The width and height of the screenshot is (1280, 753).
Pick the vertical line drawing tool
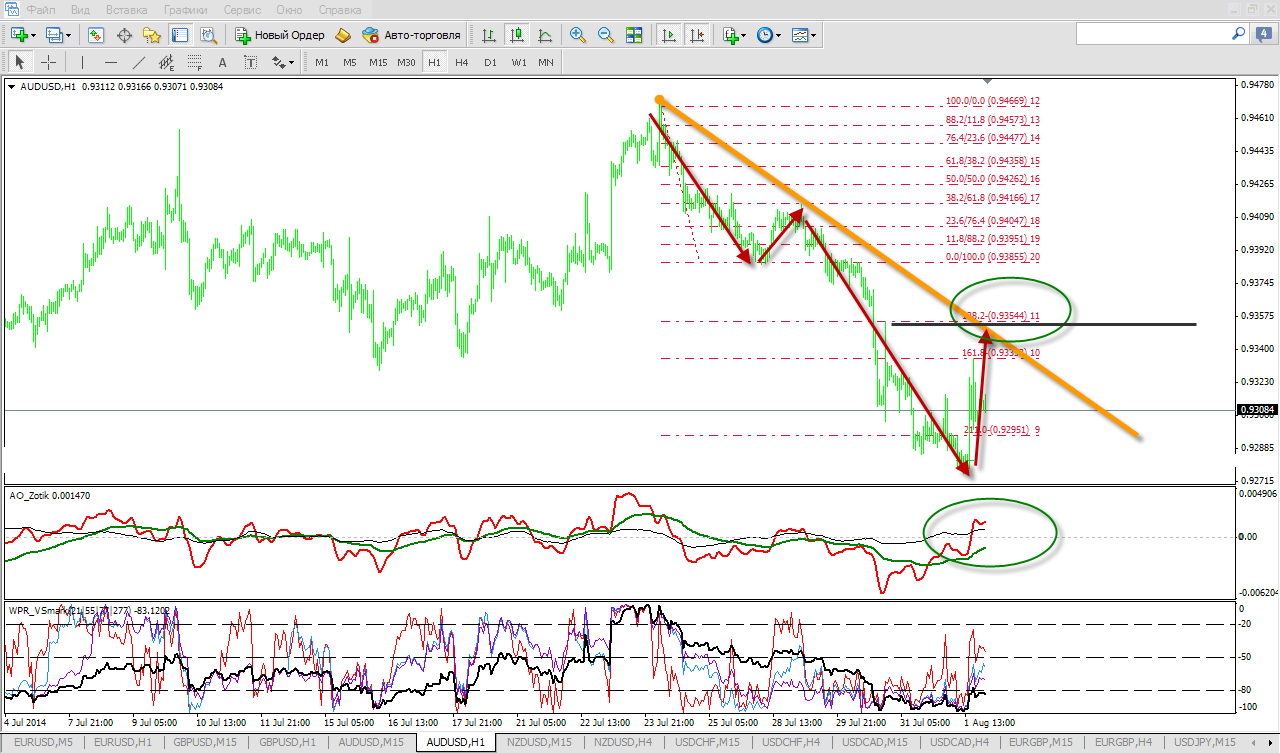[83, 62]
